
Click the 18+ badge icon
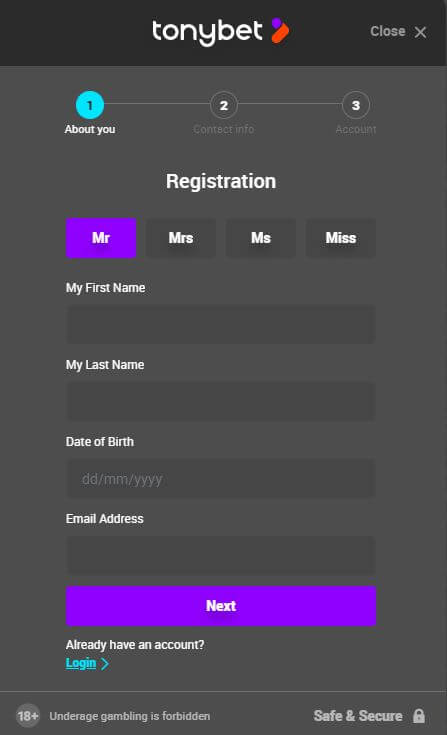pyautogui.click(x=28, y=716)
